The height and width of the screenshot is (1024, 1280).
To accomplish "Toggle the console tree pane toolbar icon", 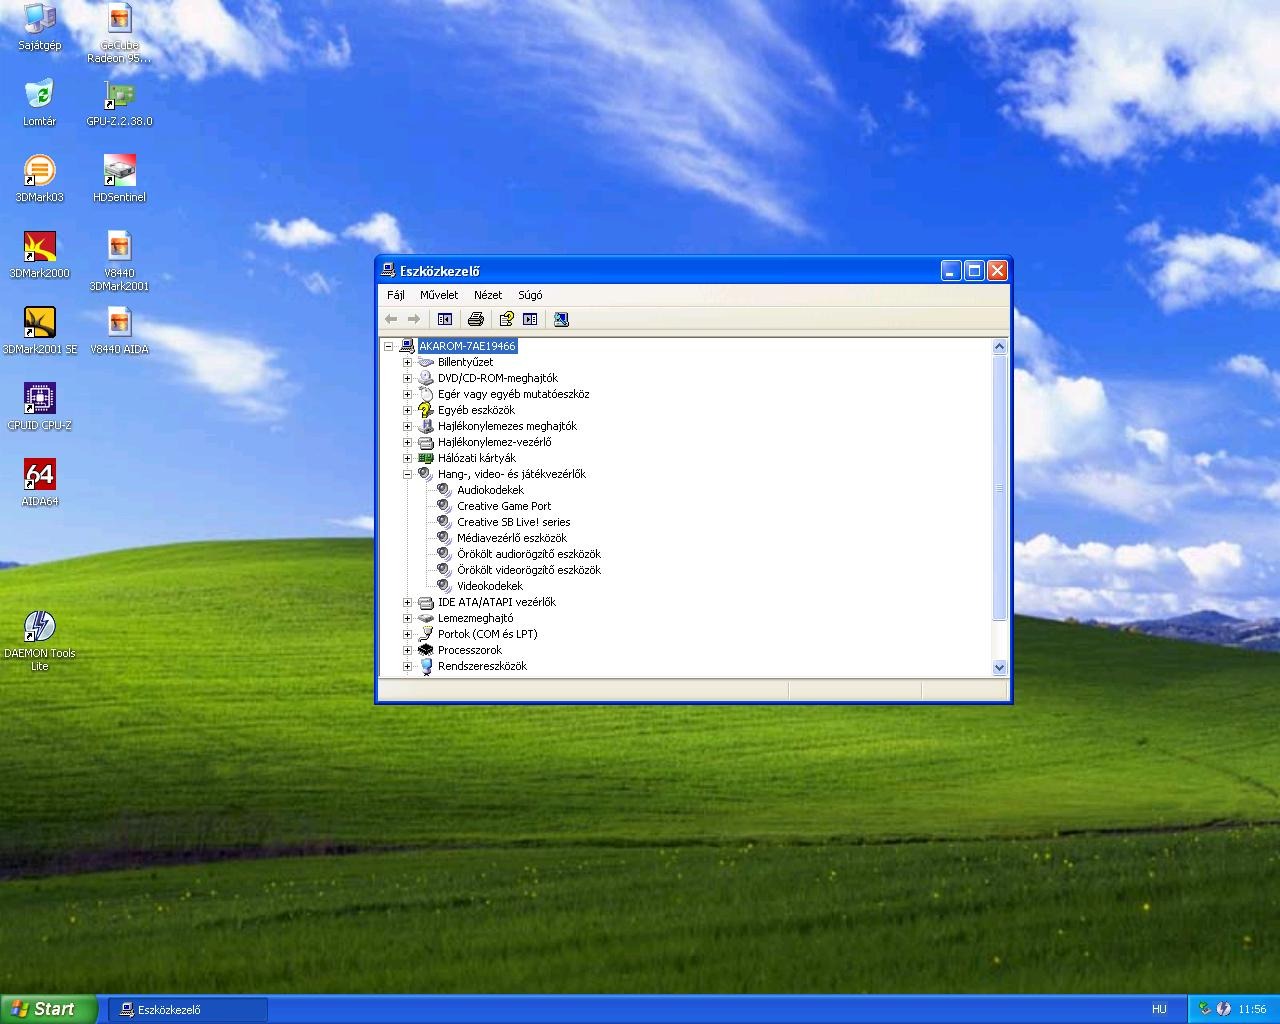I will click(x=445, y=319).
